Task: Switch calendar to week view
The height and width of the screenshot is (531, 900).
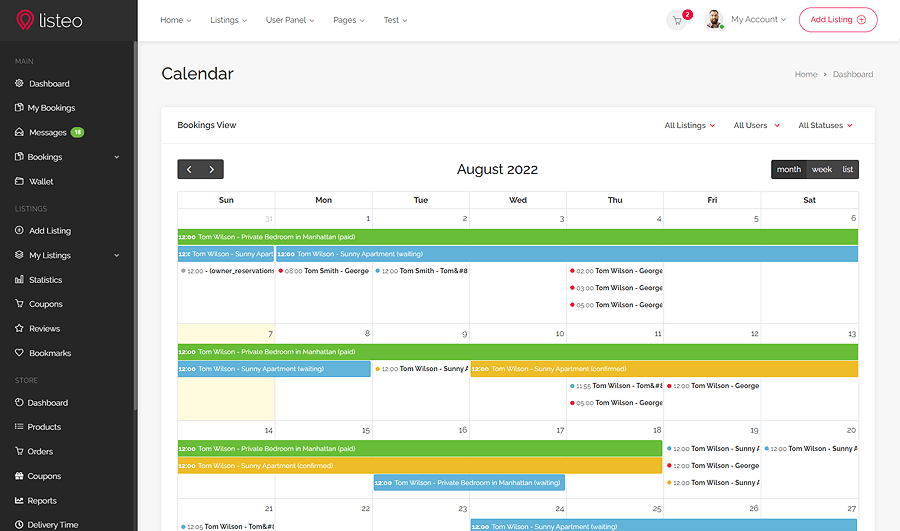Action: coord(821,170)
